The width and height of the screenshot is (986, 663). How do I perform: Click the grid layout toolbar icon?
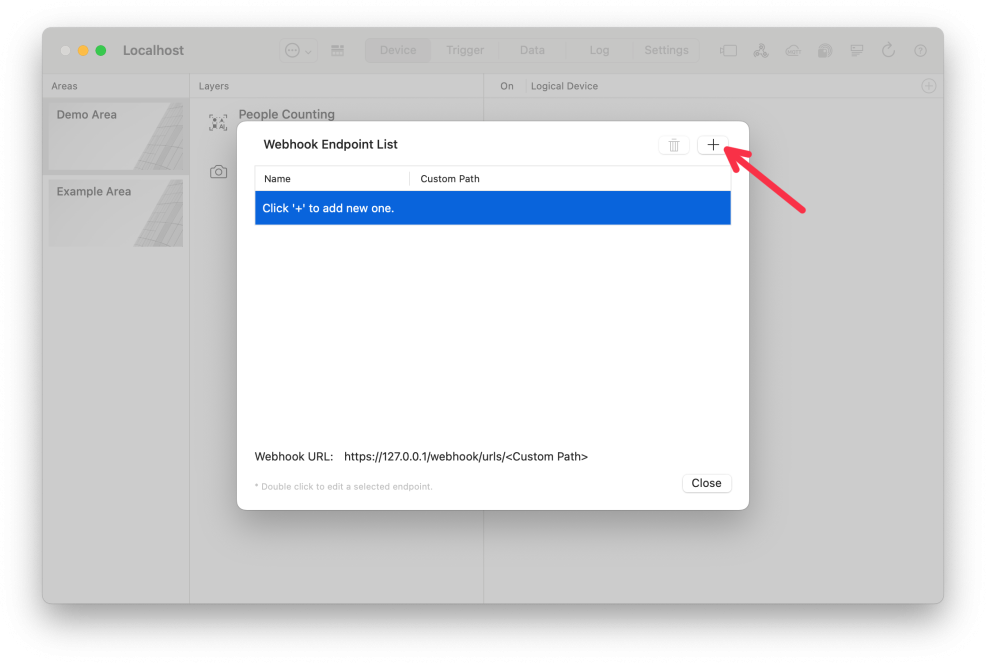[x=338, y=50]
